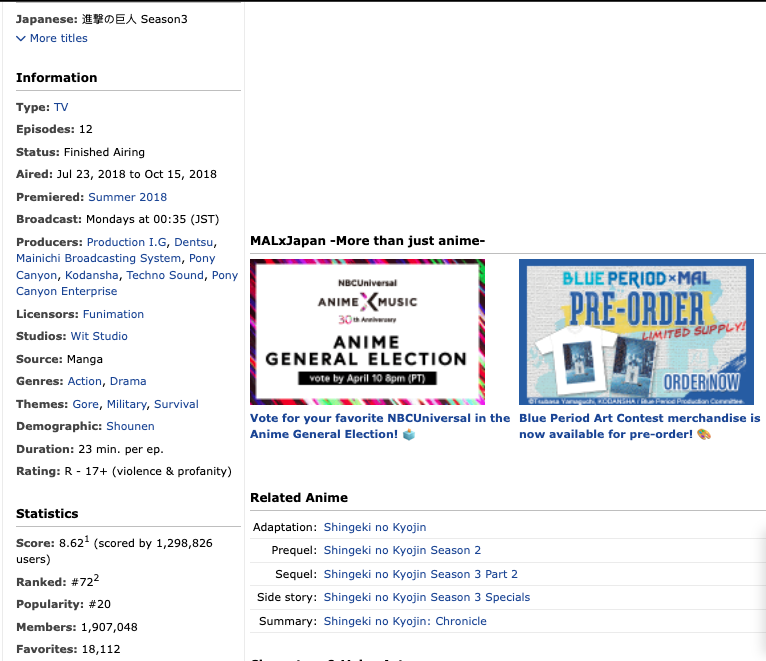
Task: Open Production I.G producer link
Action: (x=127, y=242)
